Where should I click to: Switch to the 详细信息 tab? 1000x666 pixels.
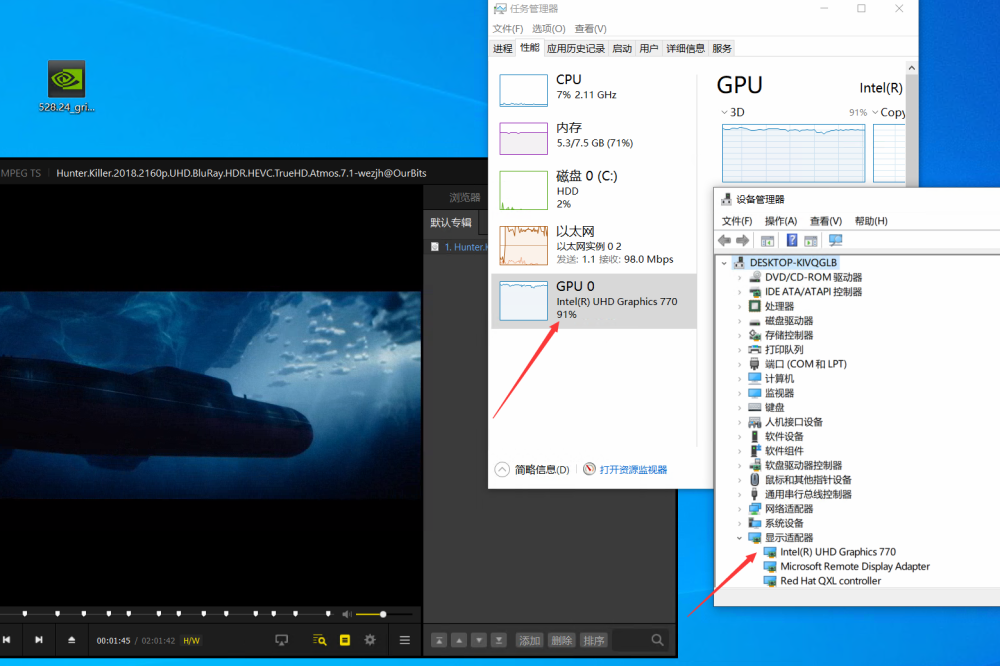pos(686,48)
